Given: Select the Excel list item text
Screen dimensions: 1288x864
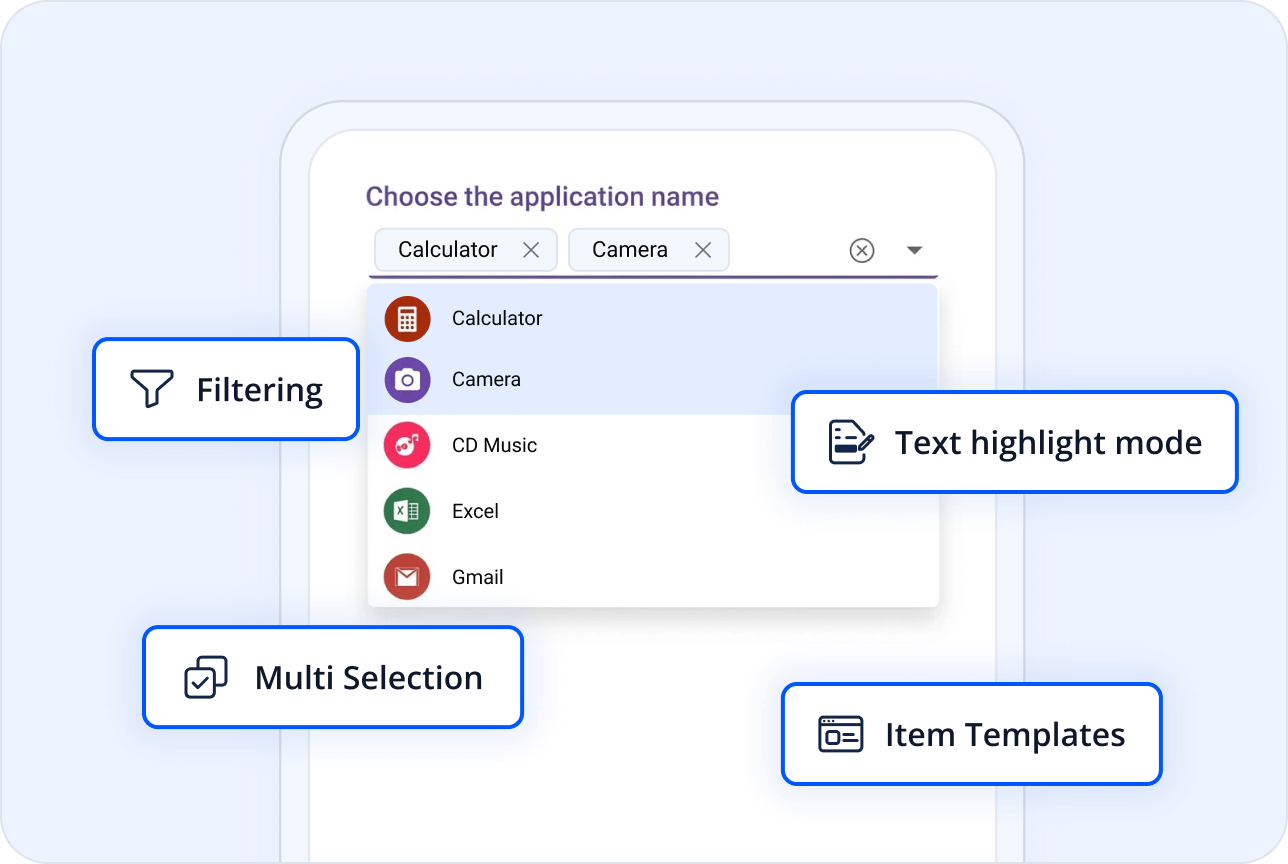Looking at the screenshot, I should click(475, 511).
